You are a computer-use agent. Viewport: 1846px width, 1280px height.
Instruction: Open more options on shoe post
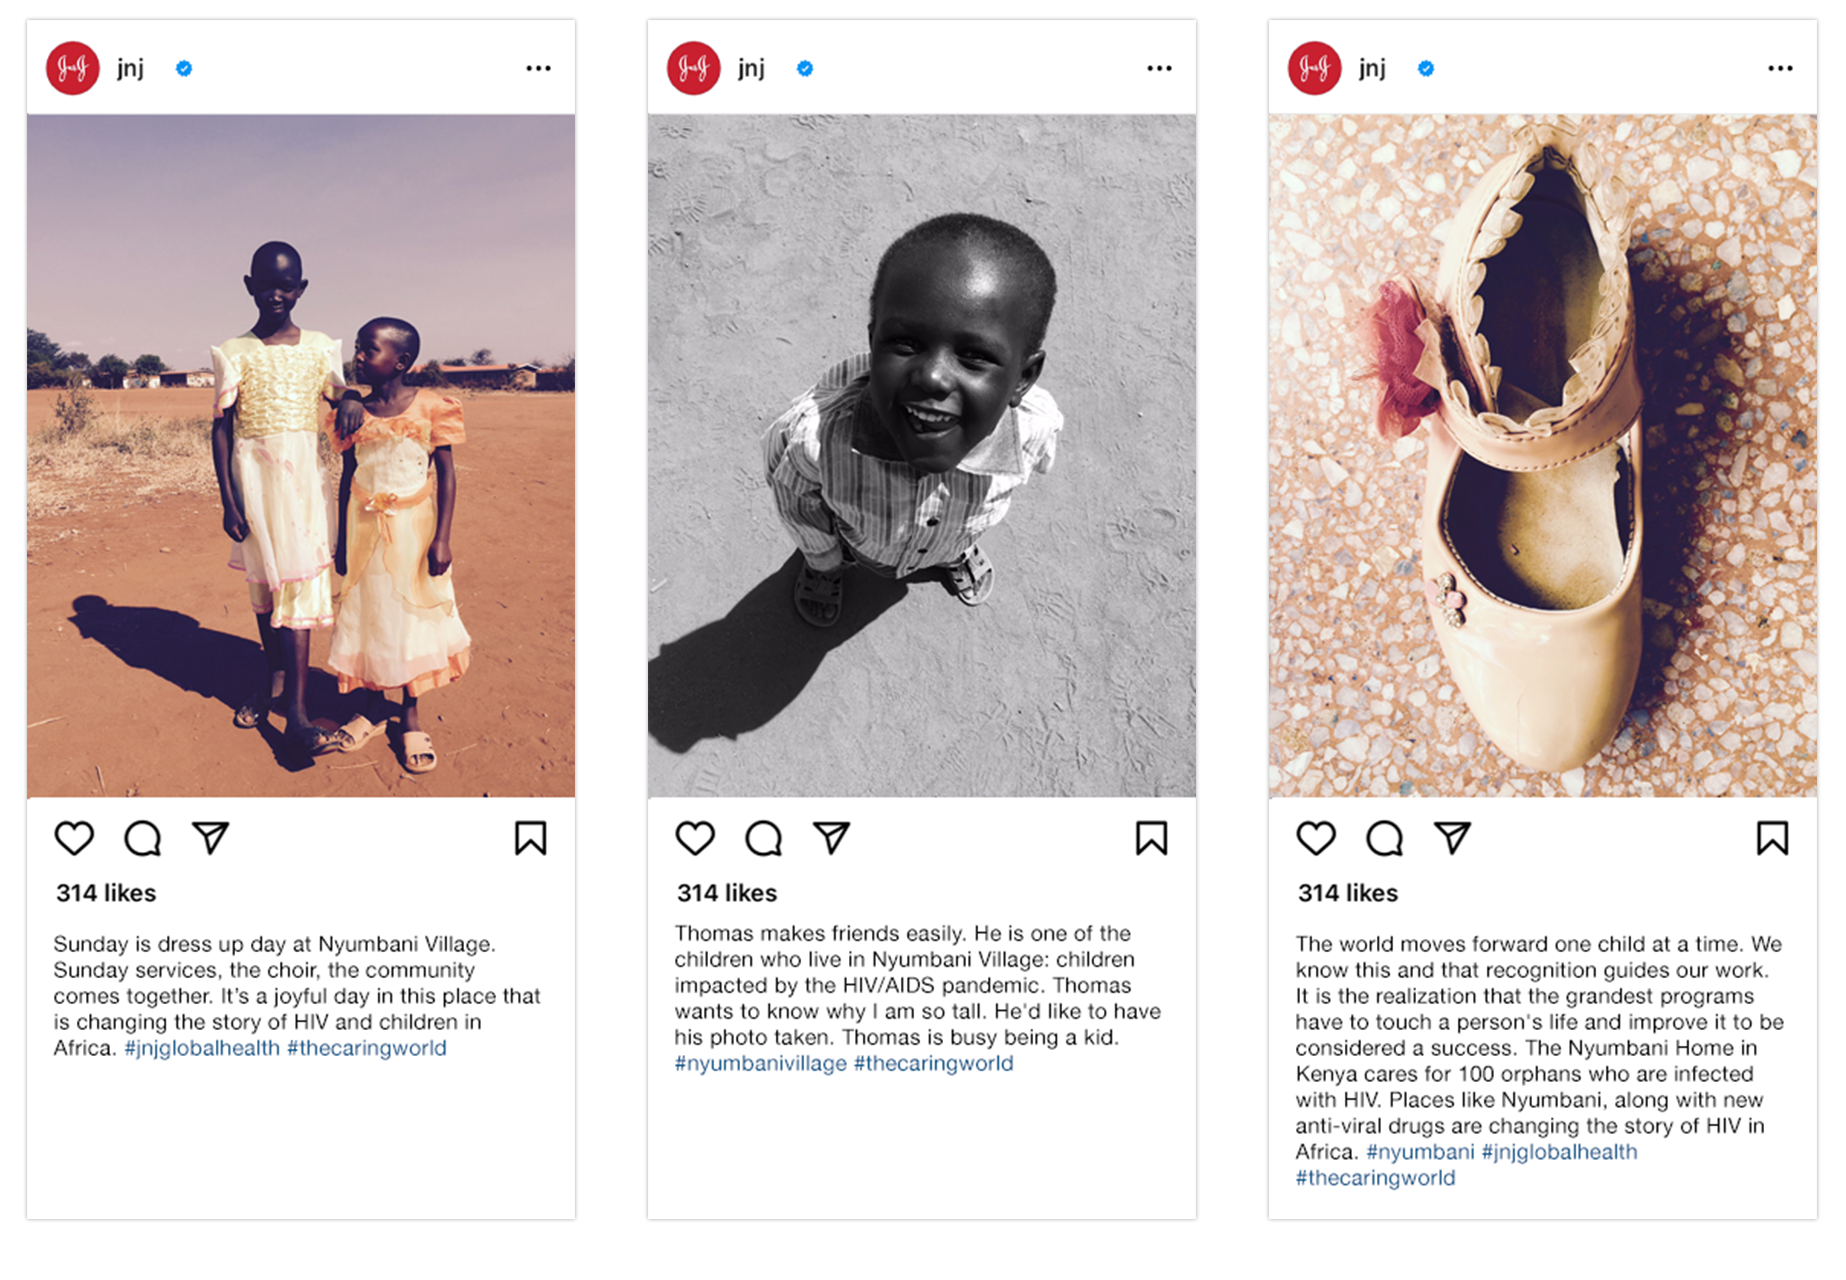[x=1781, y=68]
